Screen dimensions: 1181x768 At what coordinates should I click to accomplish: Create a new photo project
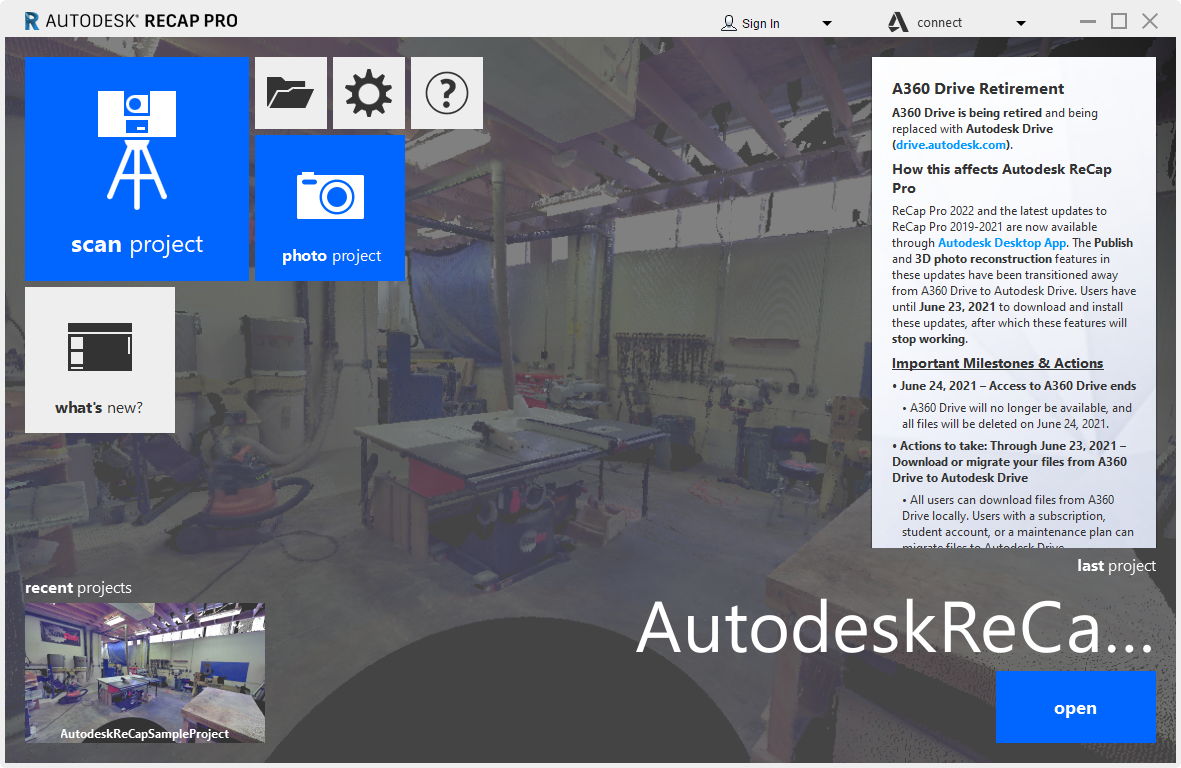pyautogui.click(x=330, y=208)
